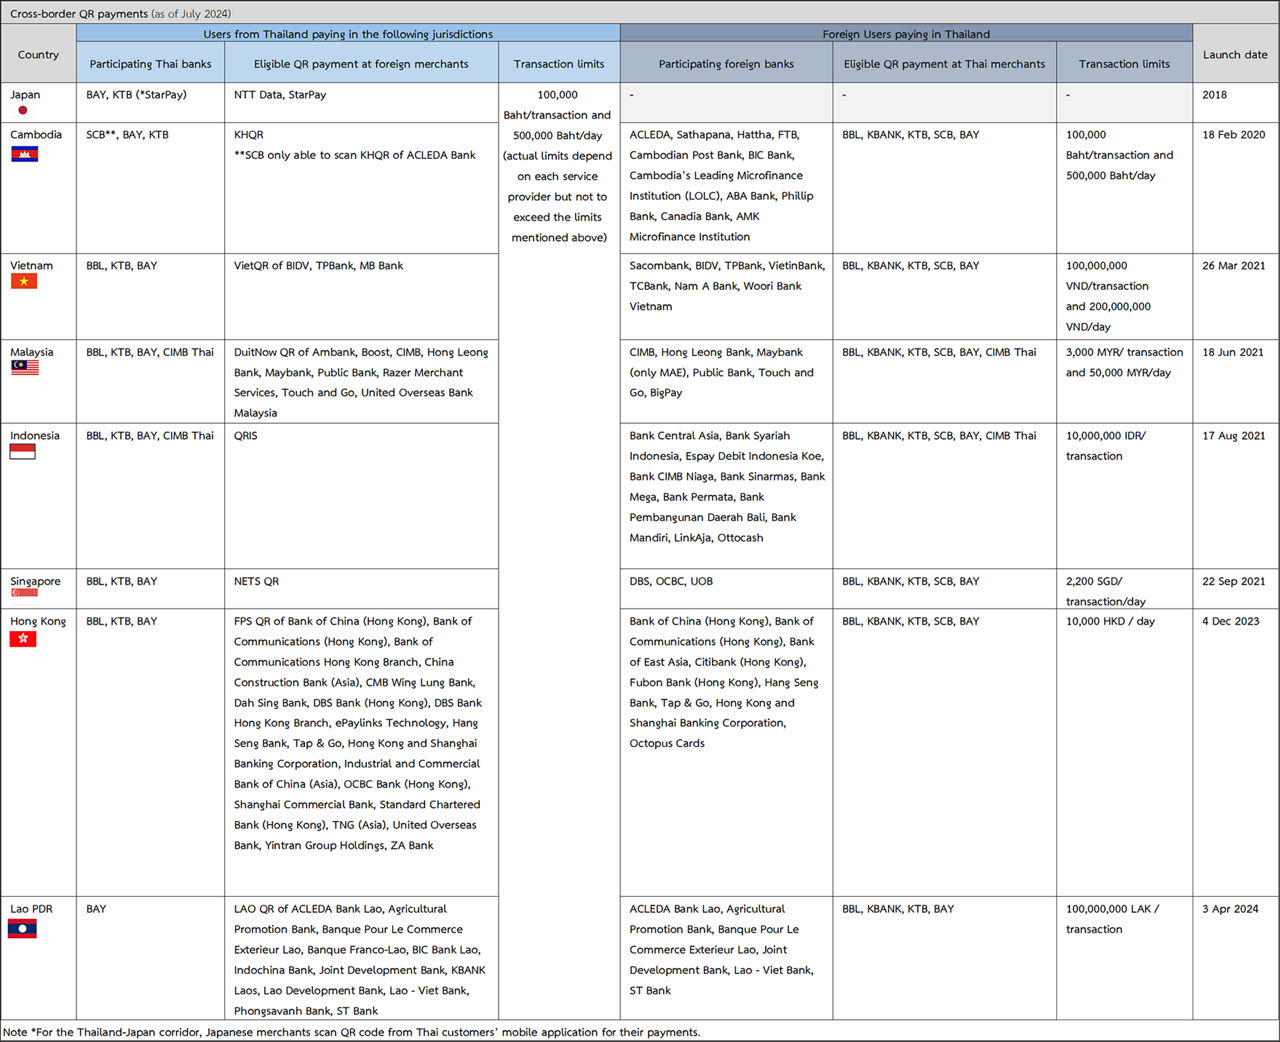
Task: Select the Singapore flag icon
Action: [x=24, y=594]
